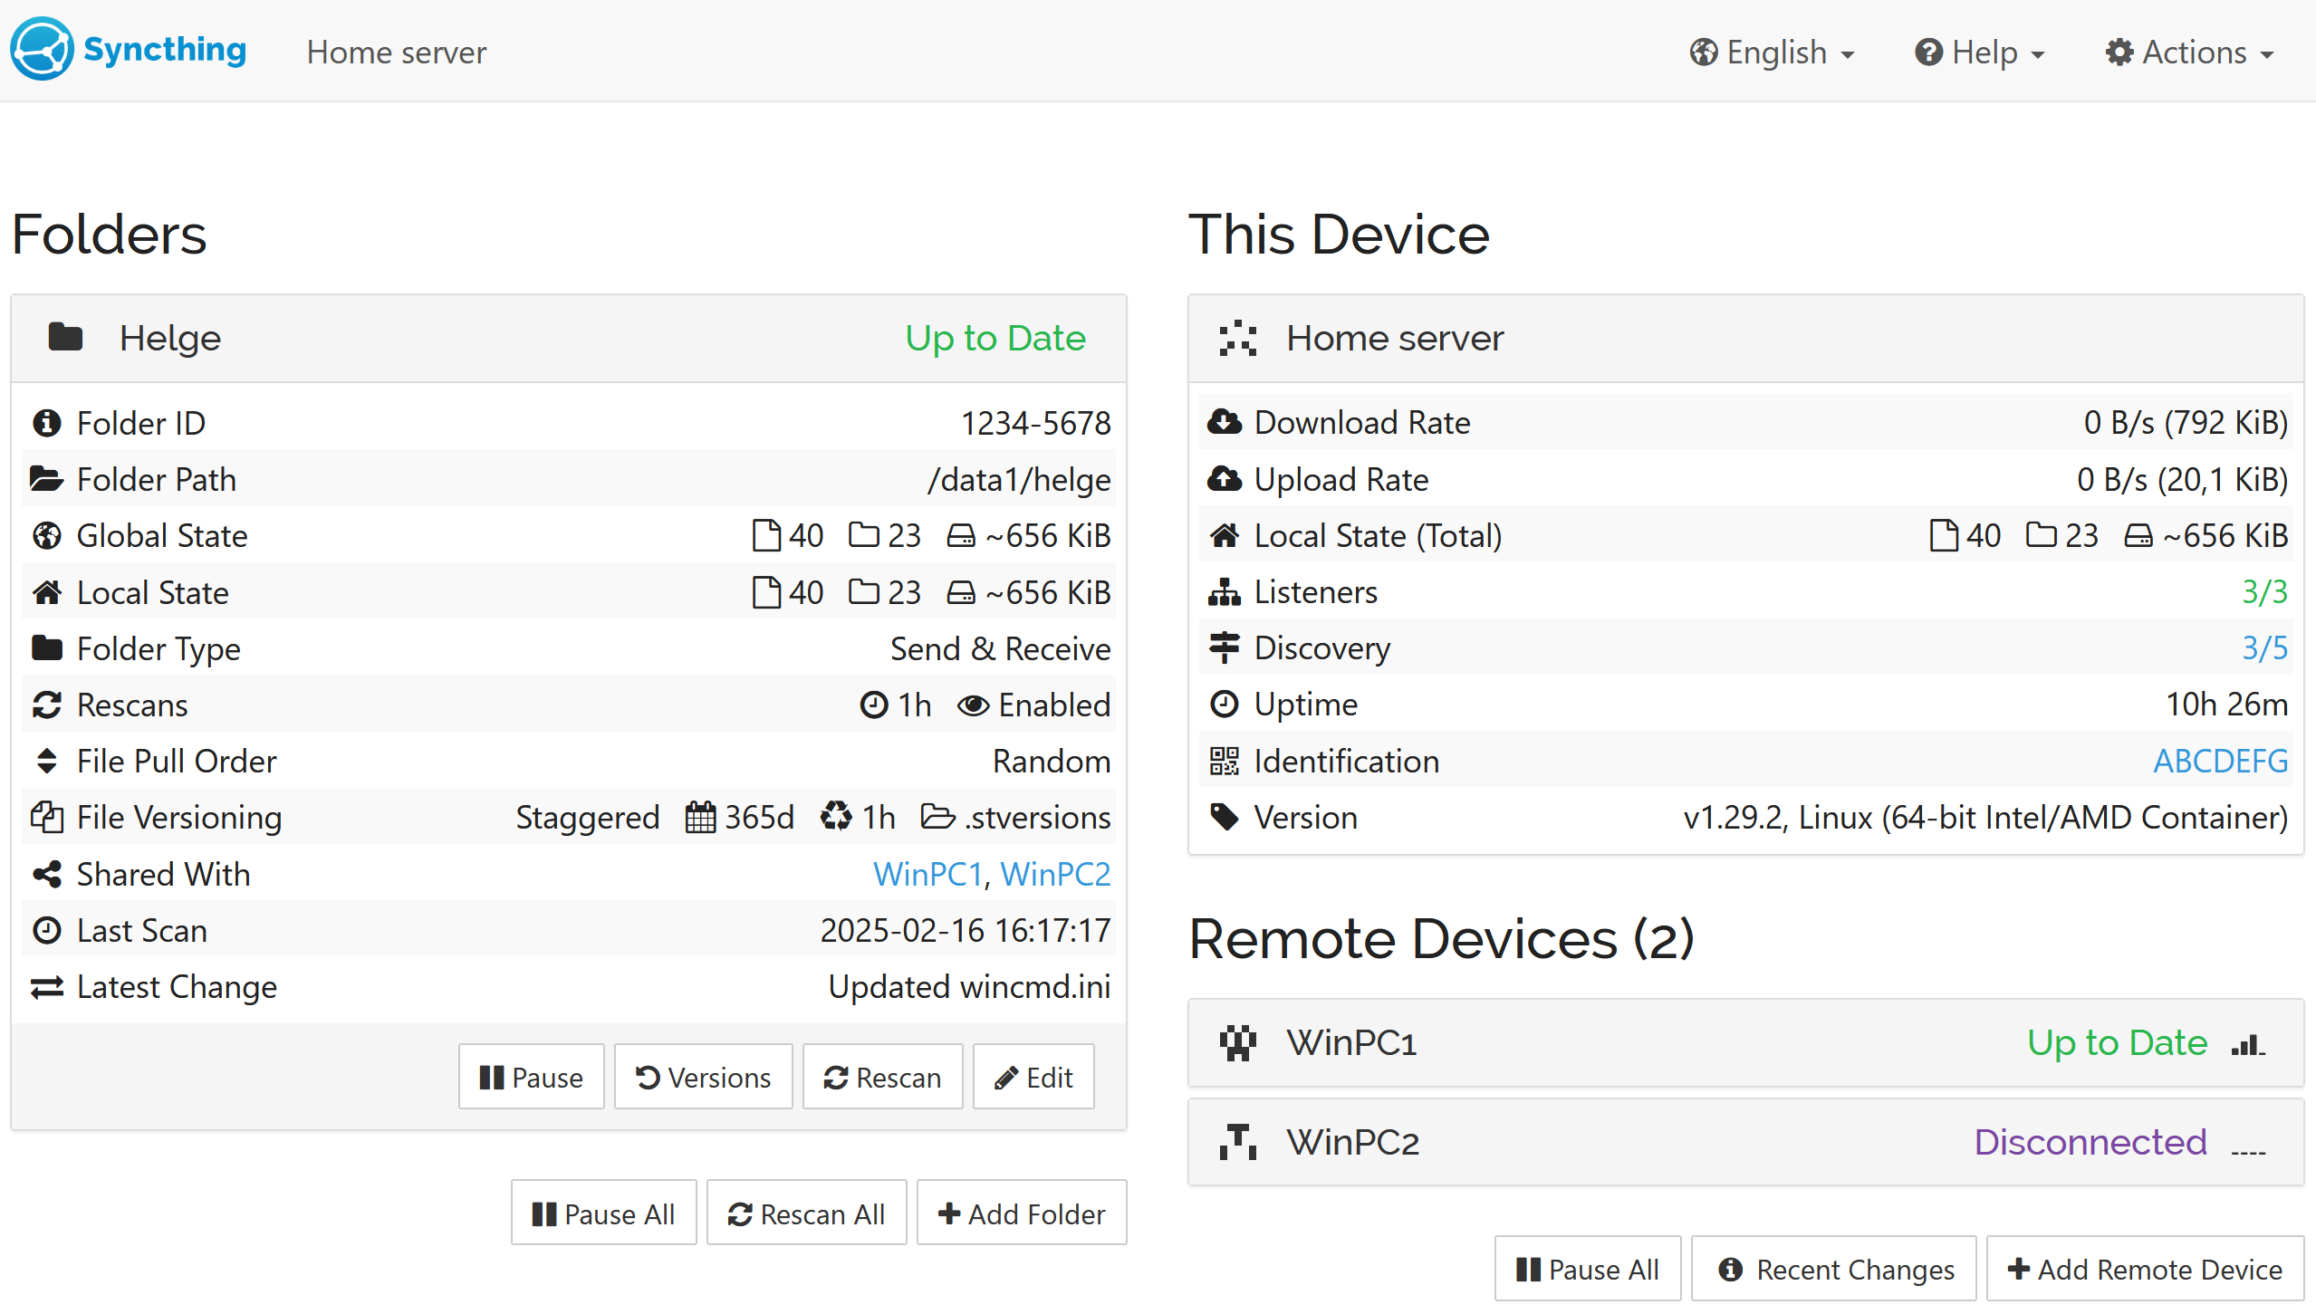Image resolution: width=2316 pixels, height=1314 pixels.
Task: Expand the WinPC2 disconnected device row
Action: tap(1745, 1142)
